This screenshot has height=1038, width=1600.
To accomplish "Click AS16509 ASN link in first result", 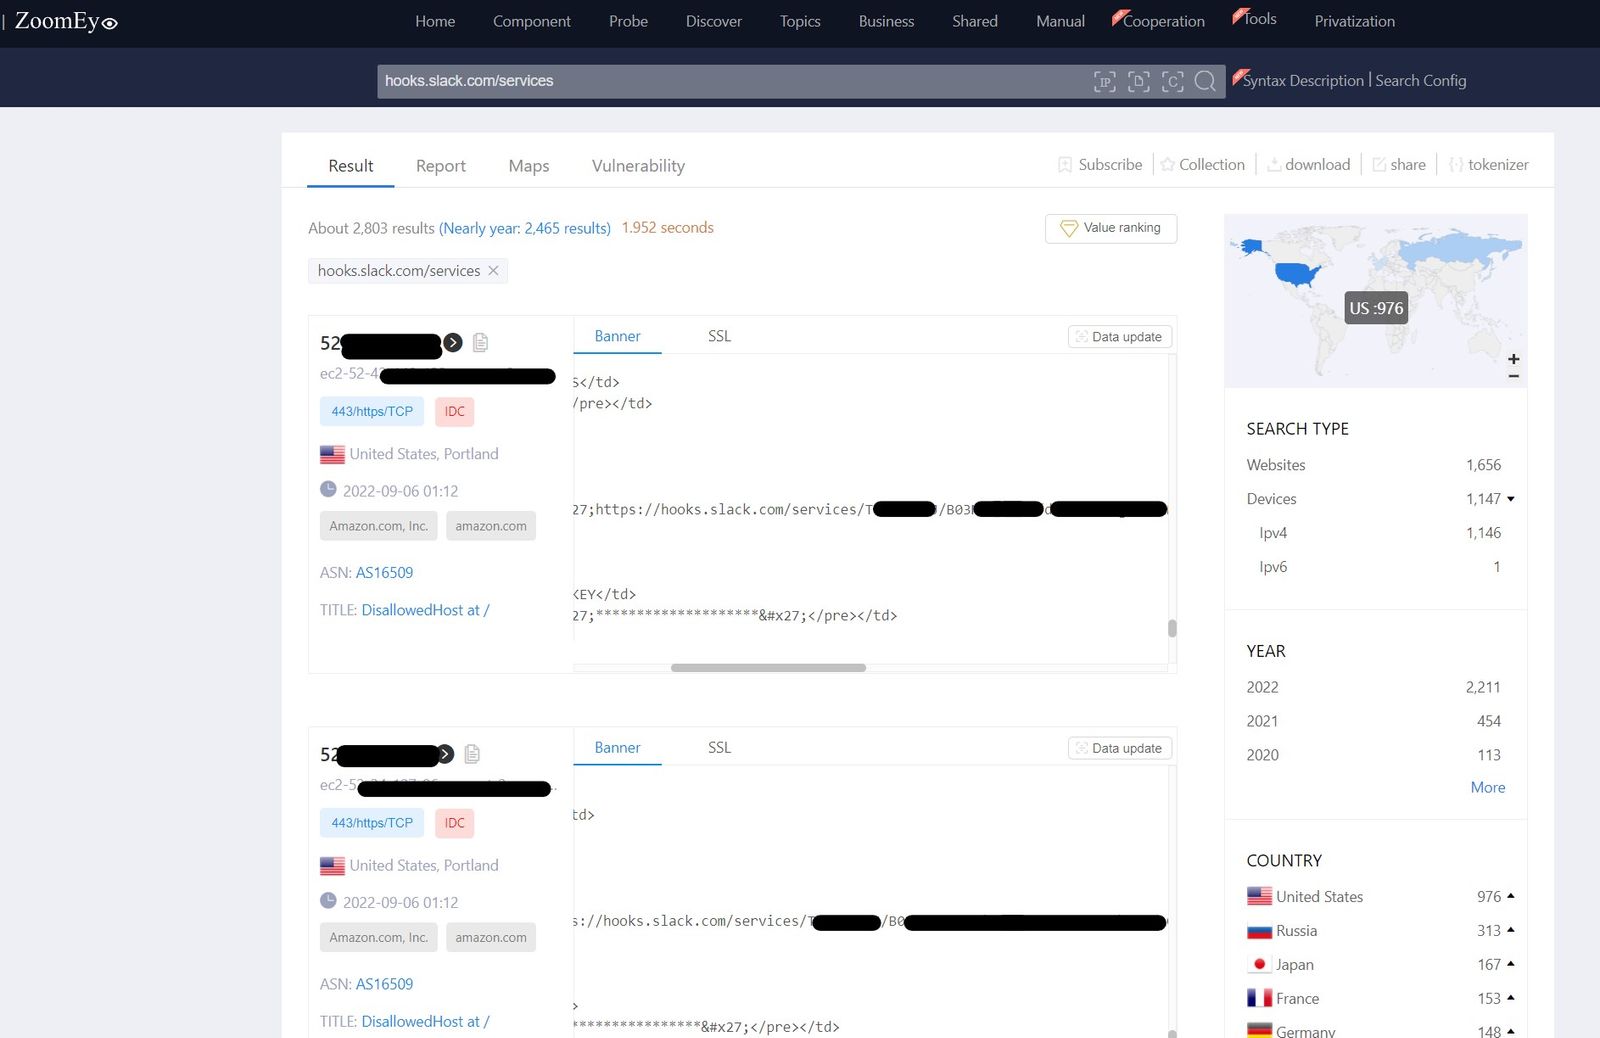I will [x=384, y=573].
